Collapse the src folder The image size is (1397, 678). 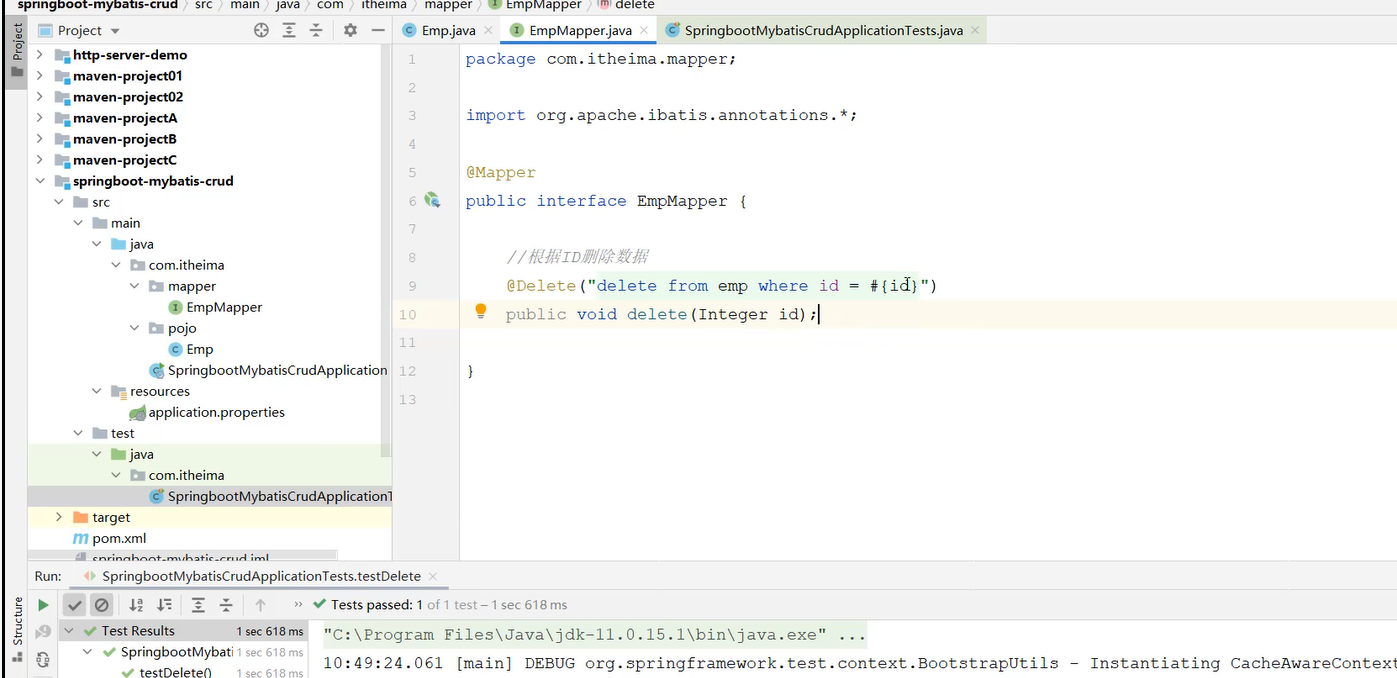coord(59,203)
